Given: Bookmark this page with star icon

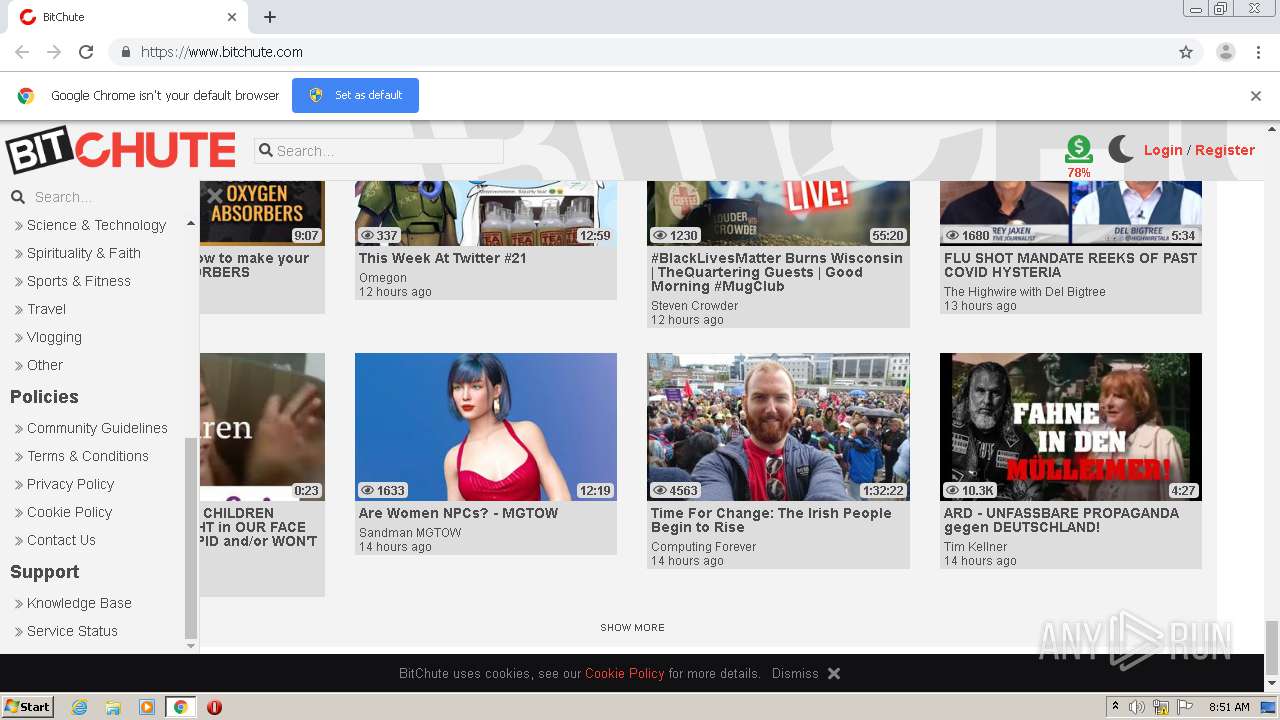Looking at the screenshot, I should pyautogui.click(x=1186, y=52).
